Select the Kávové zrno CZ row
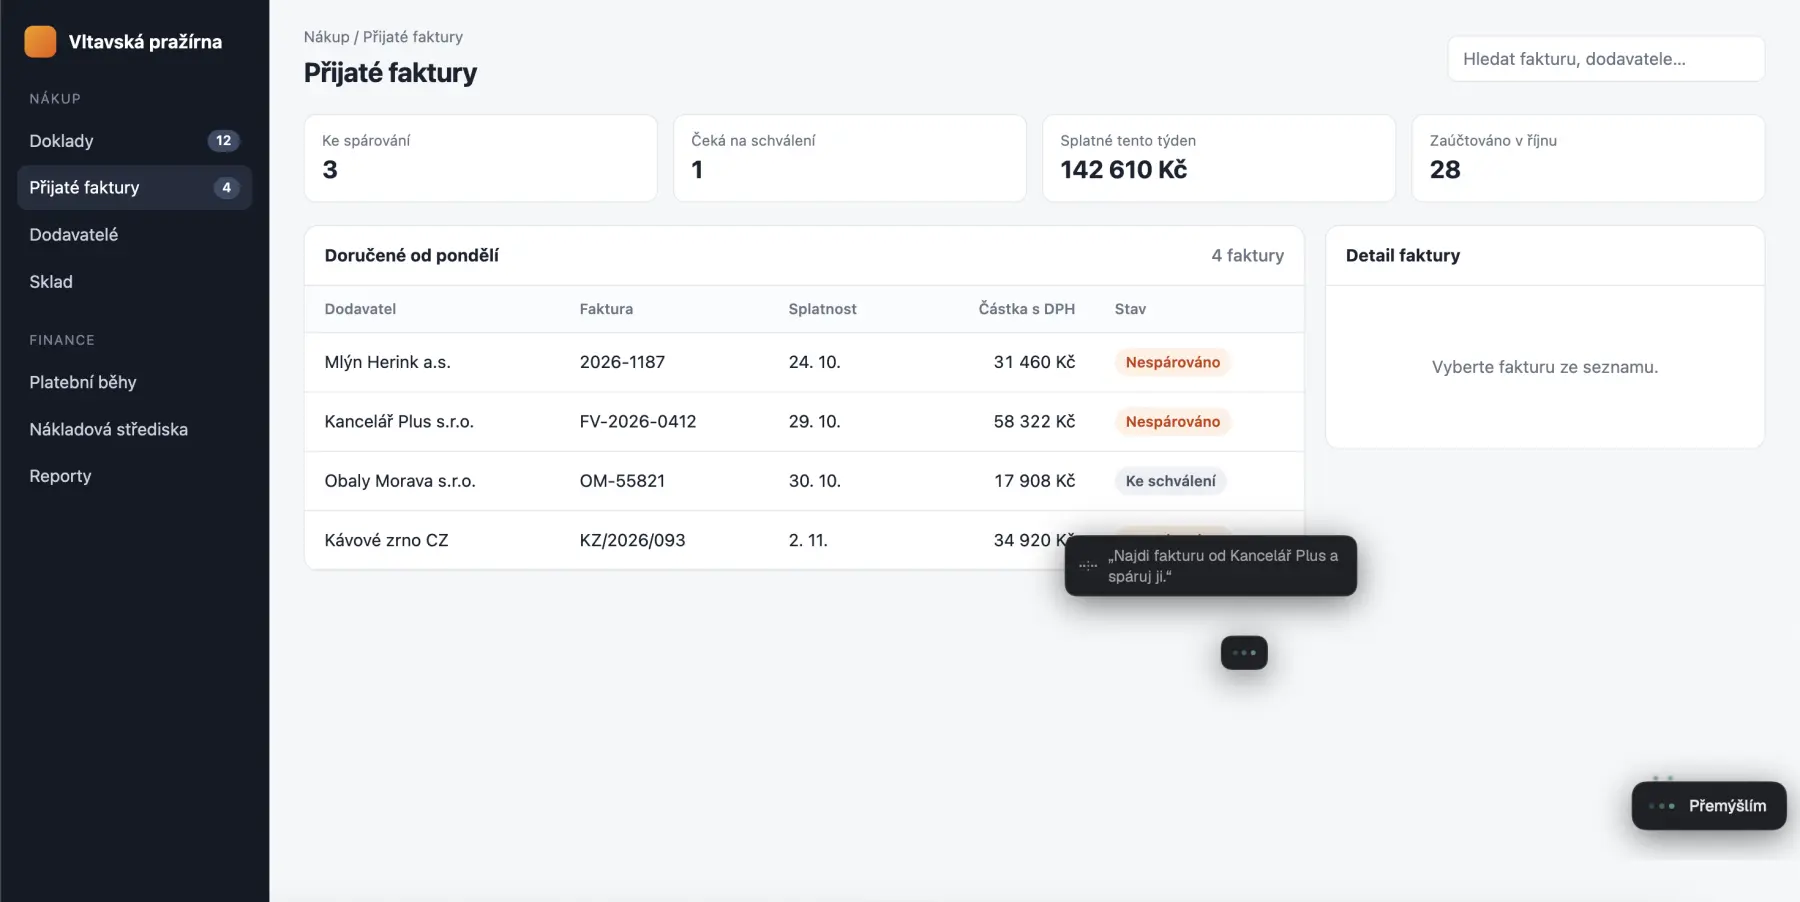 (x=804, y=540)
